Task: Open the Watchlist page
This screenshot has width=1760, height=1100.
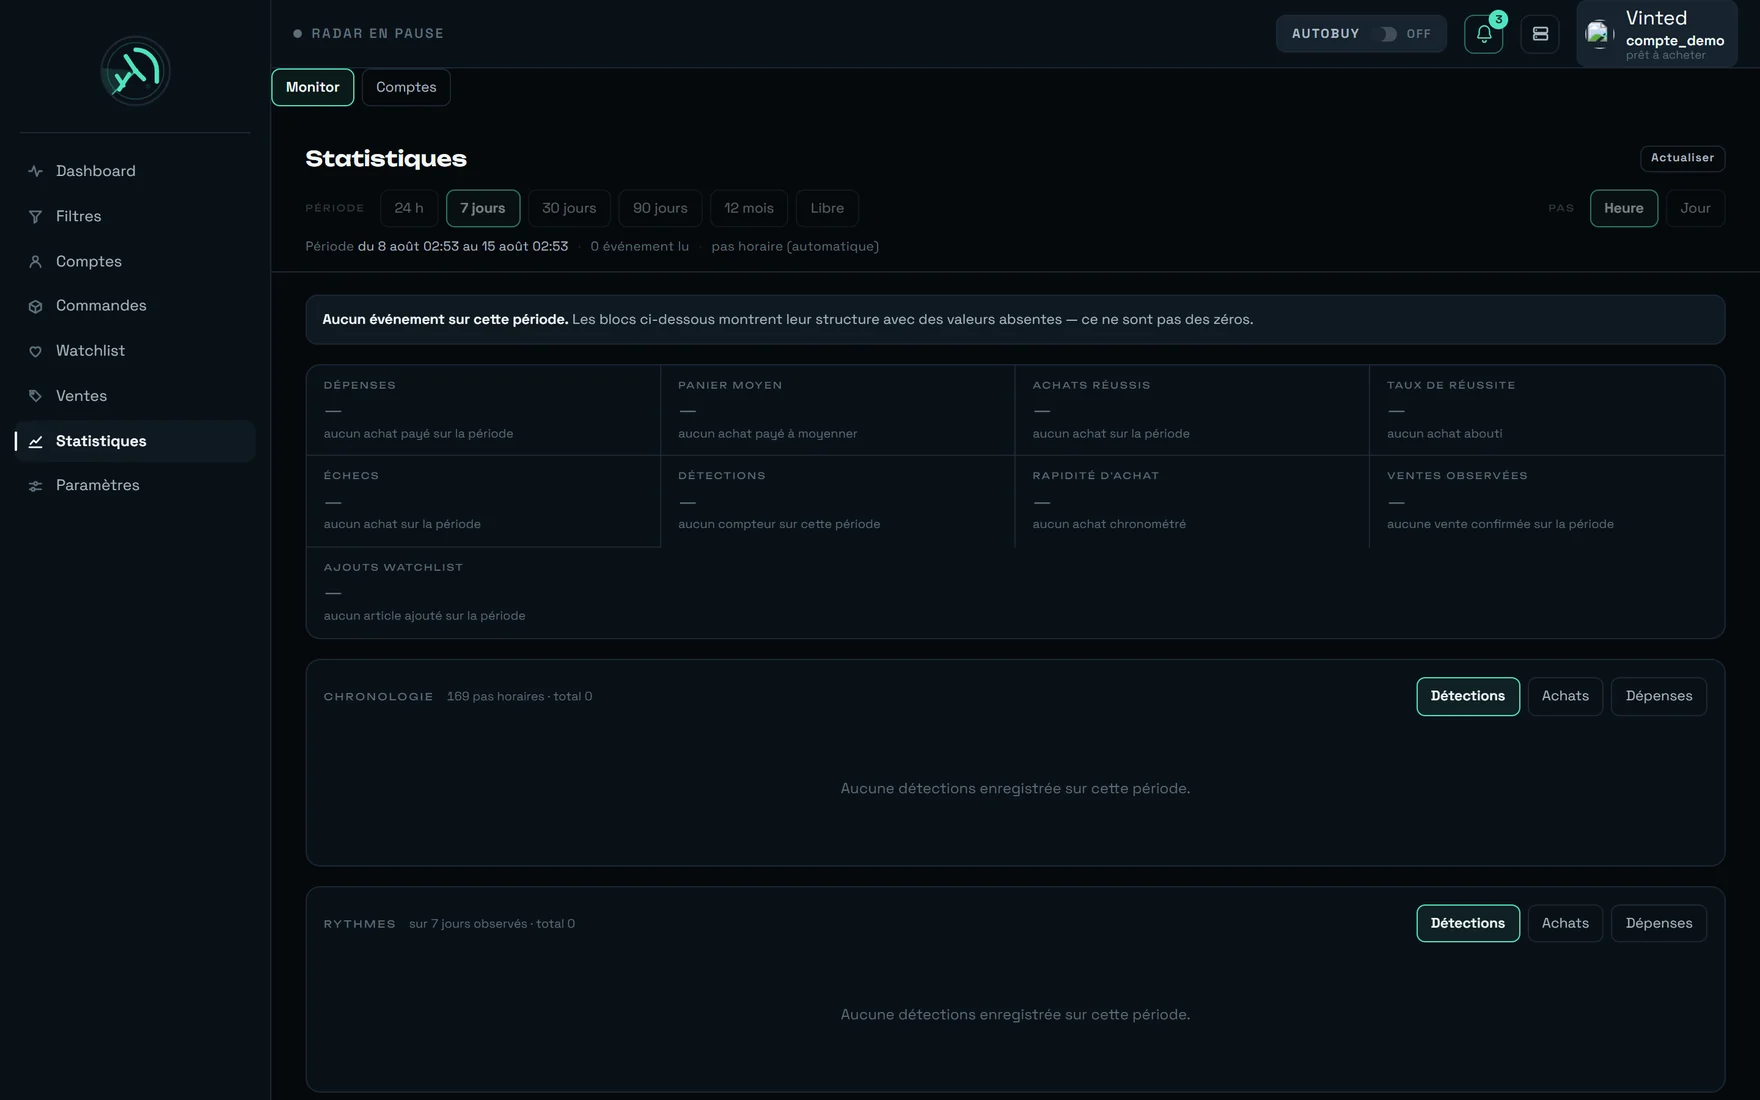Action: coord(135,351)
